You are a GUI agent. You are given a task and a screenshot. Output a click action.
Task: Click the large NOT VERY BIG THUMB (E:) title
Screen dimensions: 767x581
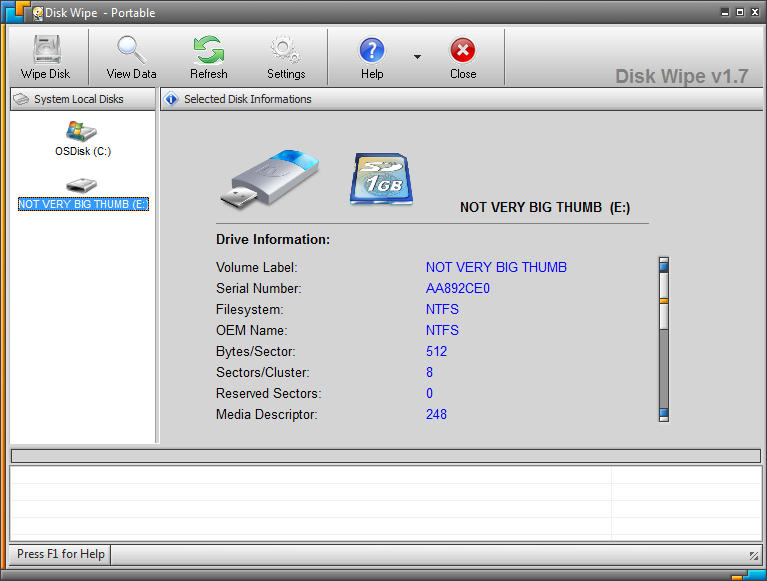[545, 207]
